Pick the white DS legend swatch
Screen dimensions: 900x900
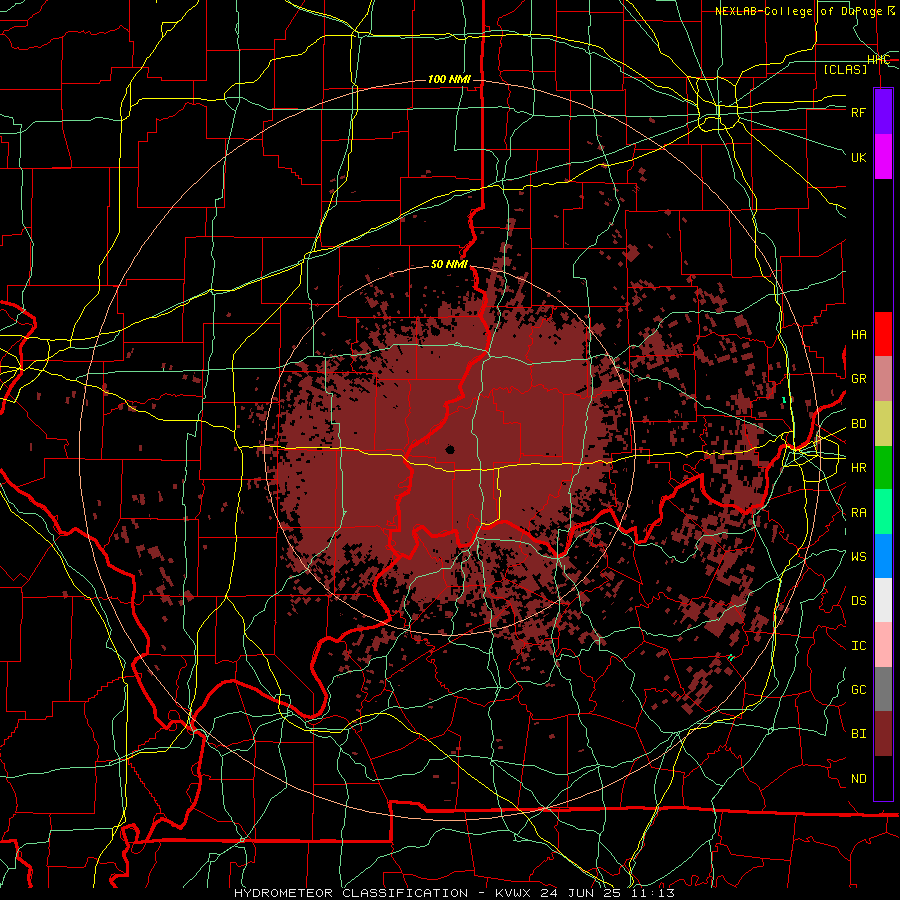point(883,600)
